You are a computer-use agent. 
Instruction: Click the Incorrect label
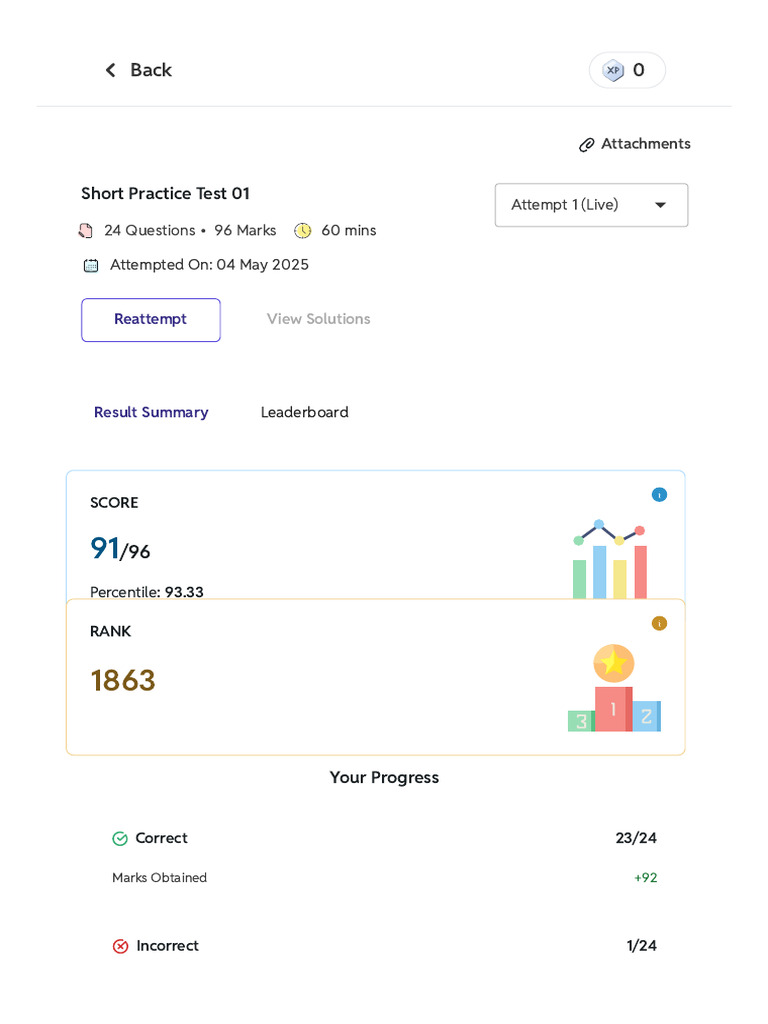tap(167, 946)
